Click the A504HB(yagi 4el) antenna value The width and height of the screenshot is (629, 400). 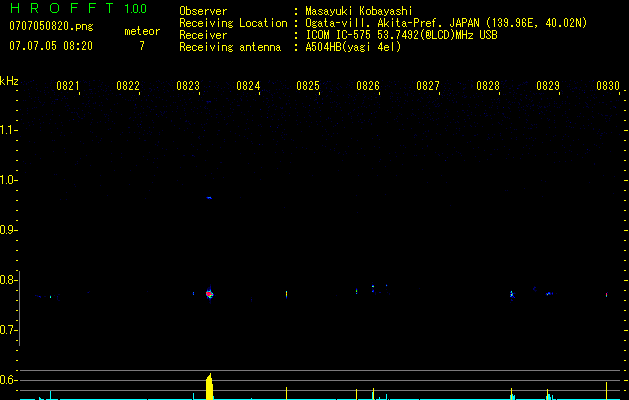pos(353,47)
